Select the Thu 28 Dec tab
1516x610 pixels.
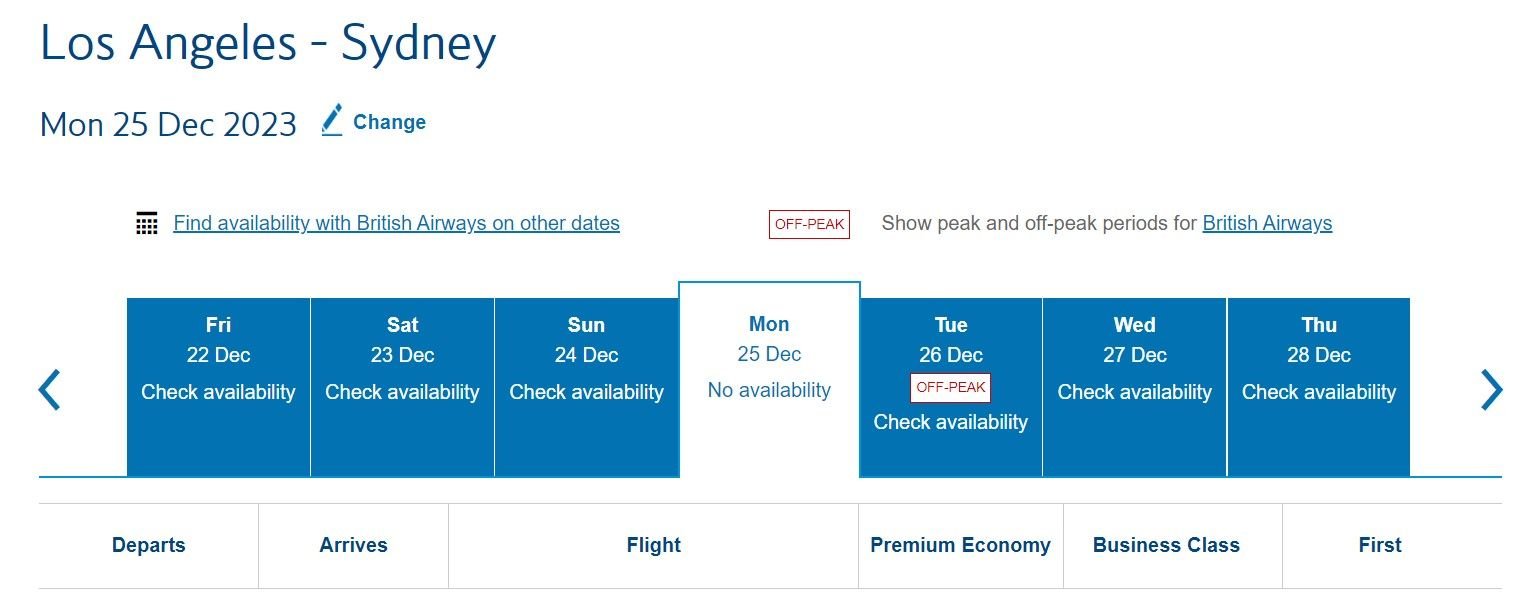click(1318, 387)
